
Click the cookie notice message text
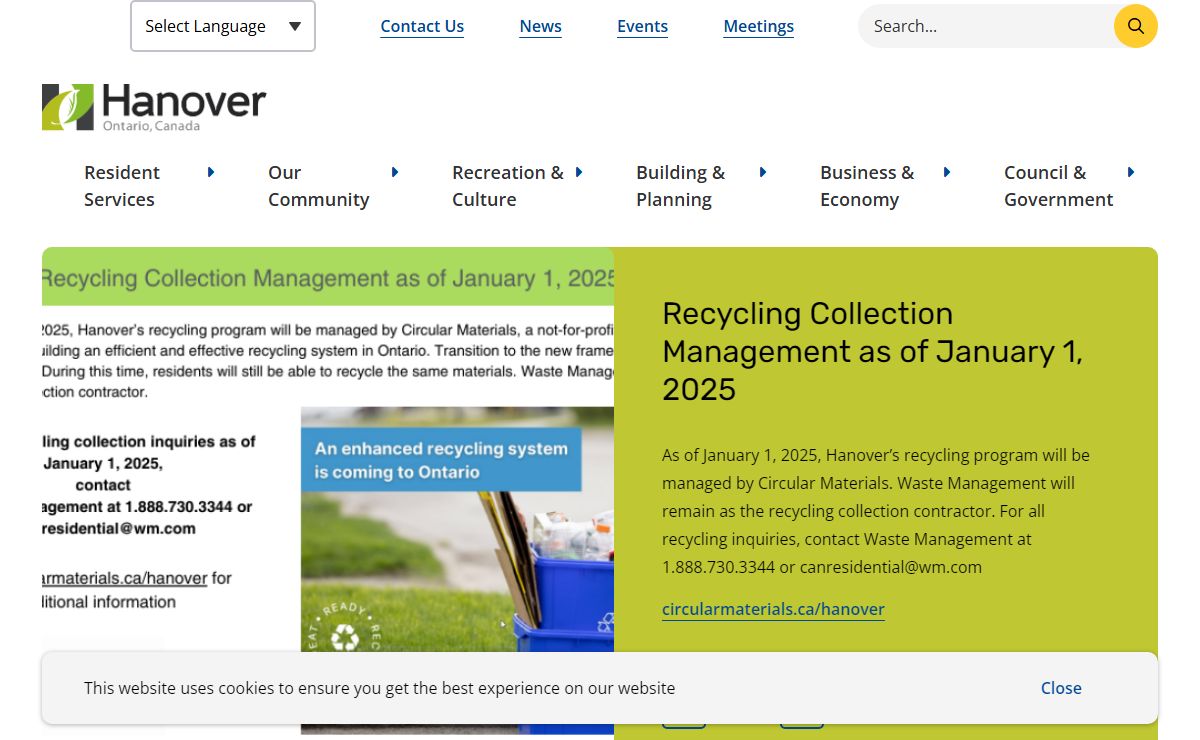[379, 688]
